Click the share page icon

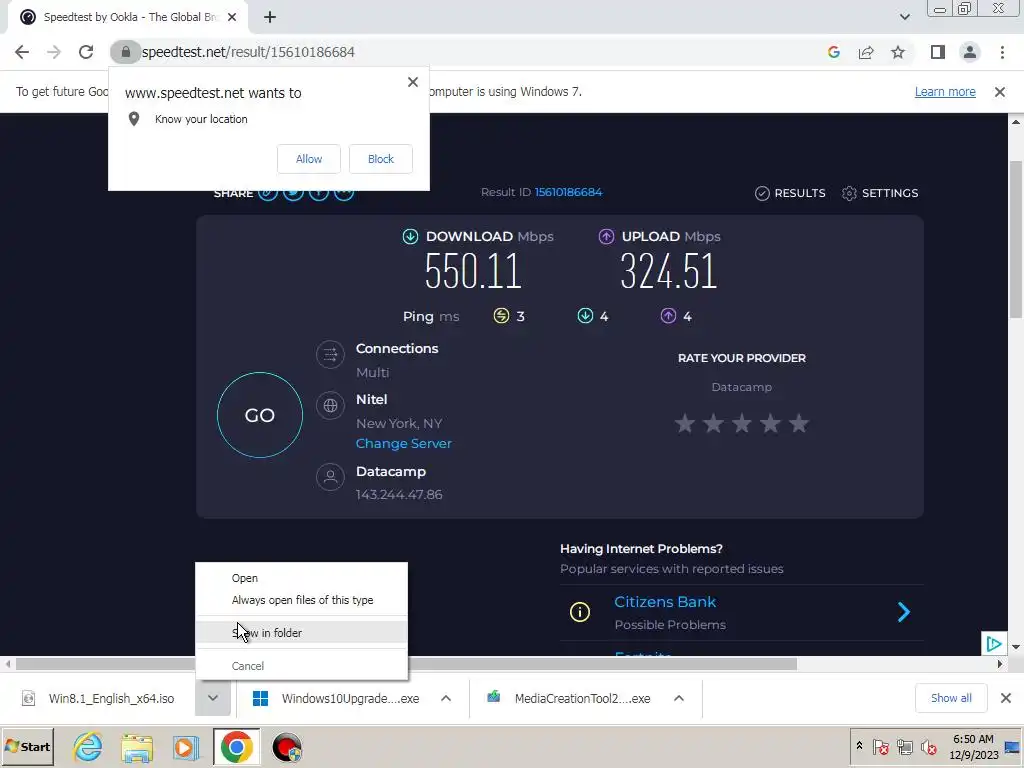click(866, 52)
